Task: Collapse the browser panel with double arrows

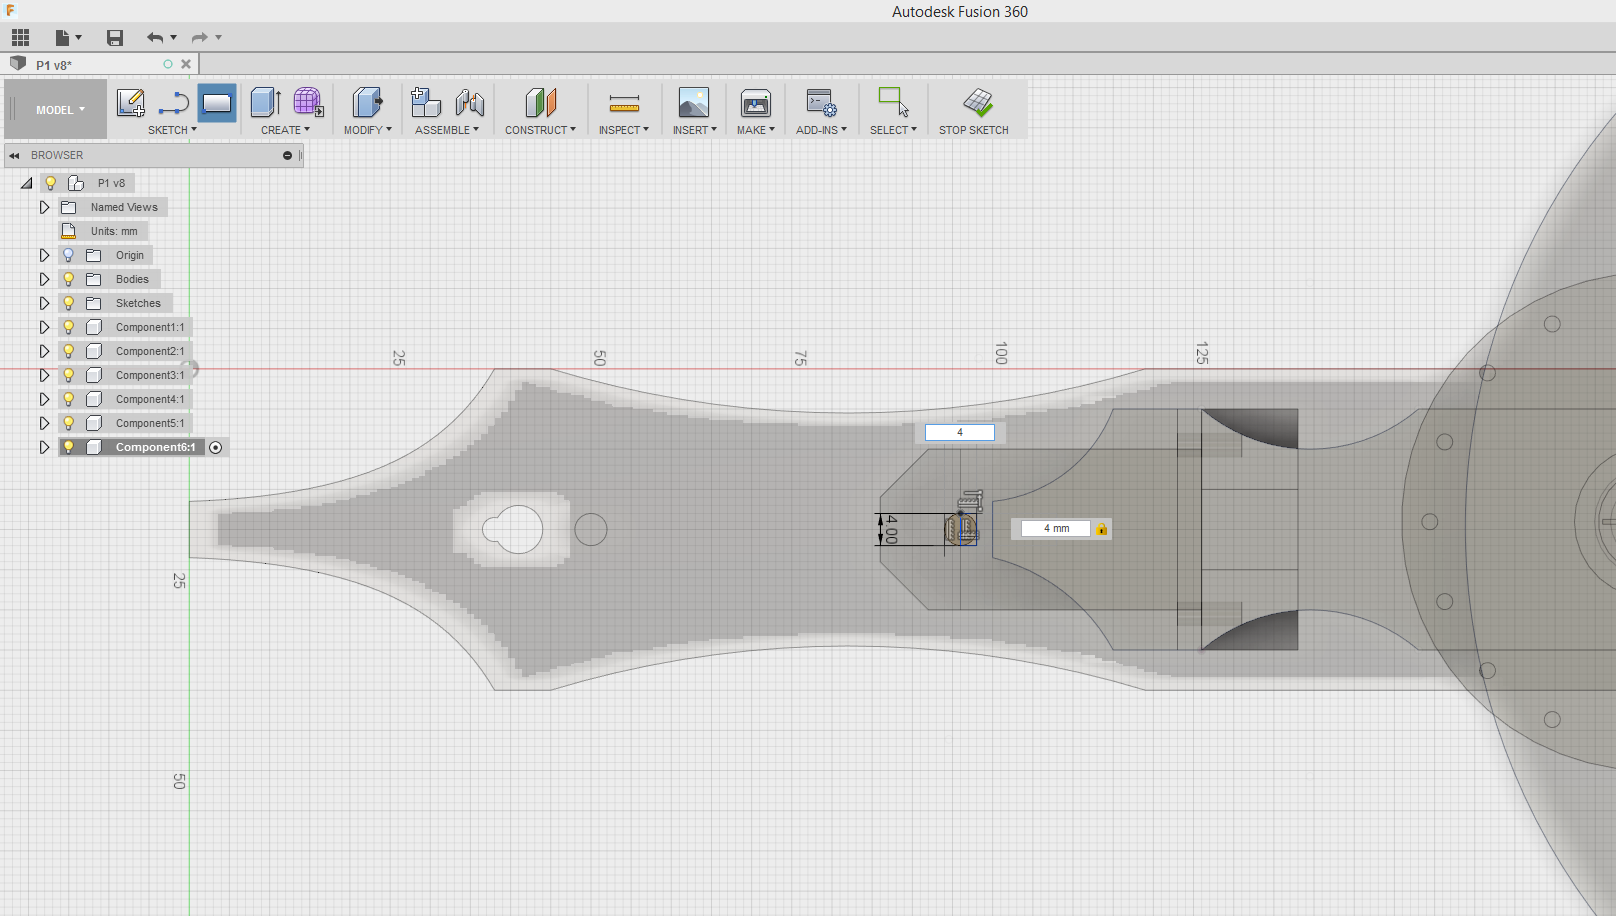Action: (x=15, y=155)
